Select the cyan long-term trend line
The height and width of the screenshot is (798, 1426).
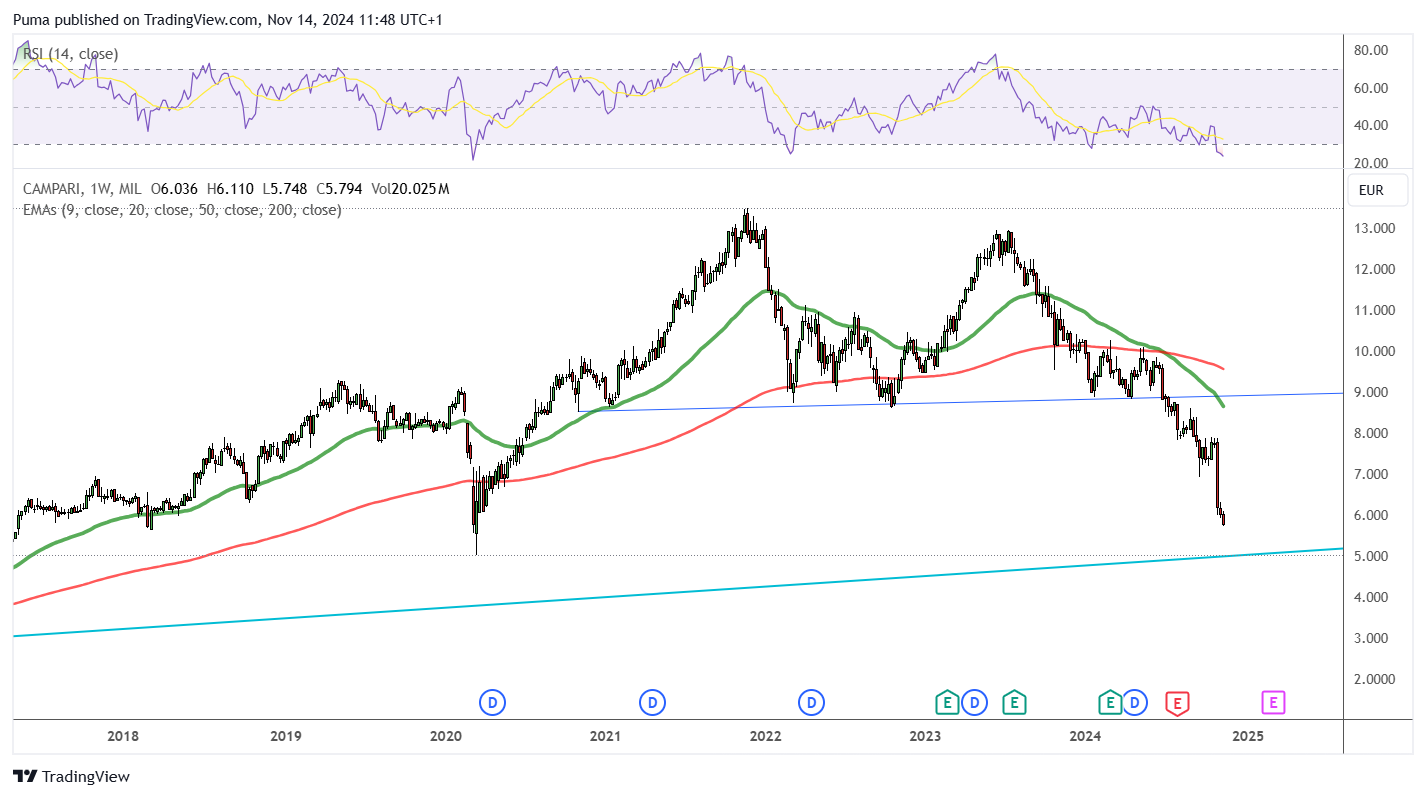click(677, 592)
